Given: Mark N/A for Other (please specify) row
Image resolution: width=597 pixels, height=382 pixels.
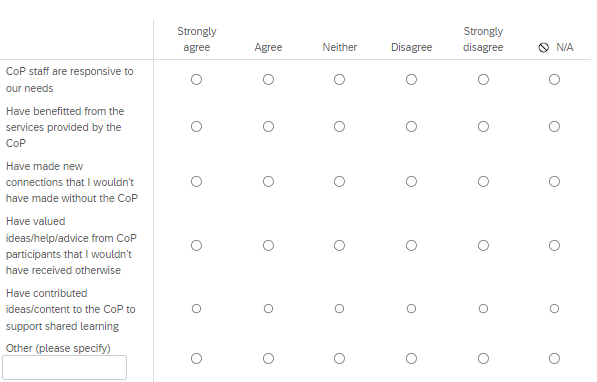Looking at the screenshot, I should click(x=554, y=358).
